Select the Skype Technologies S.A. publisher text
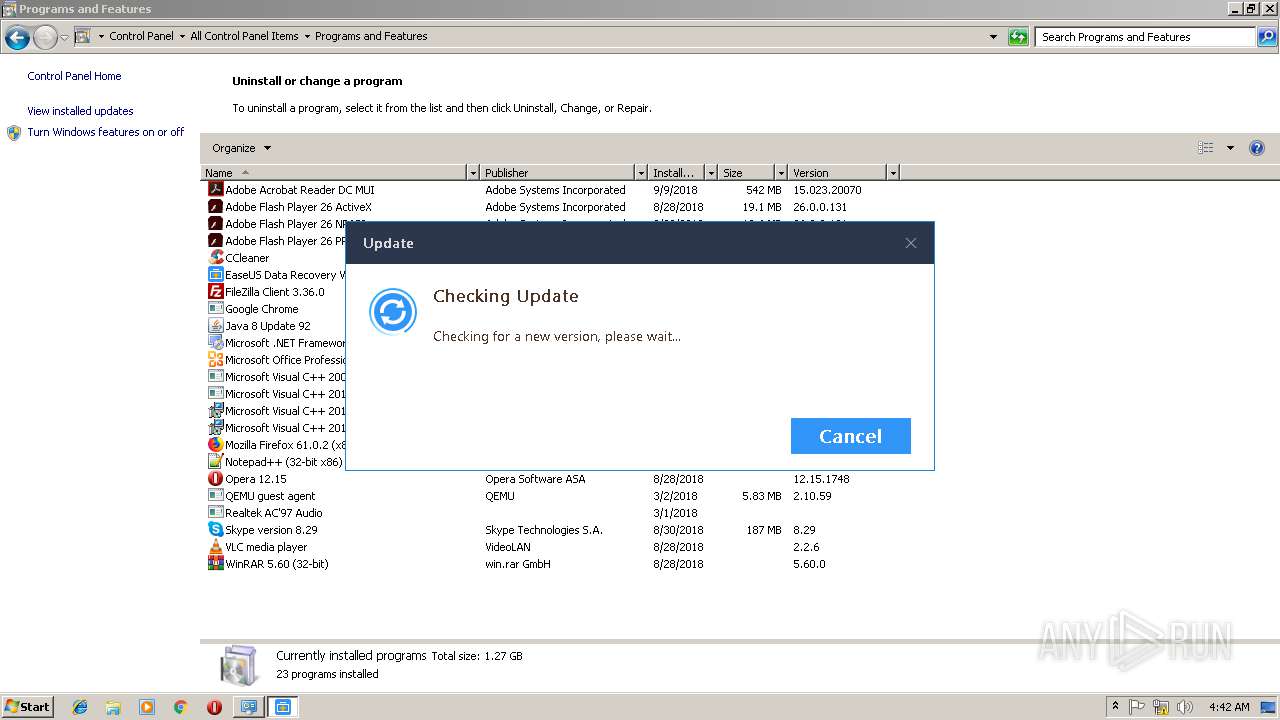The height and width of the screenshot is (720, 1280). 544,530
